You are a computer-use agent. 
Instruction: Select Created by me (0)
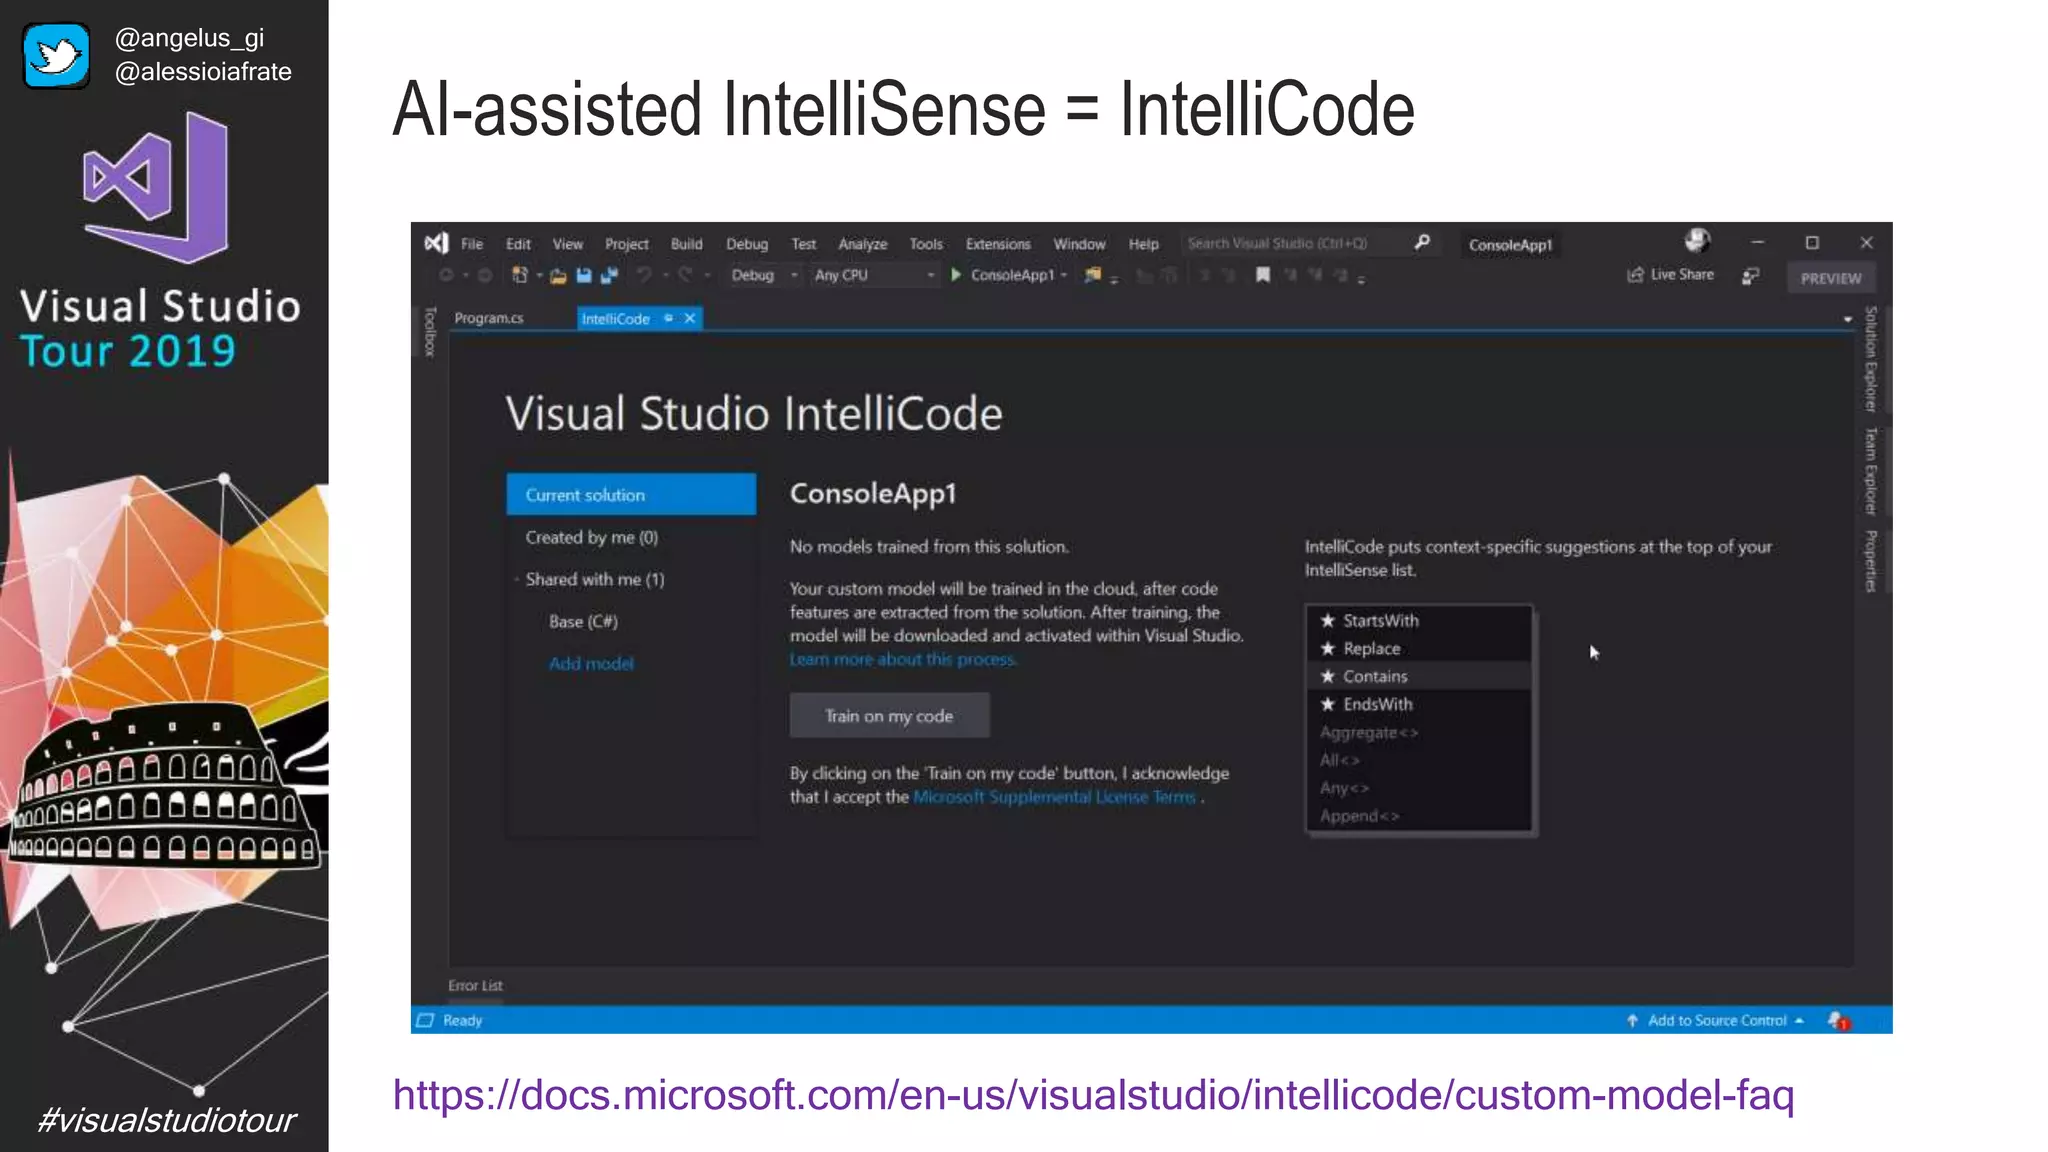pyautogui.click(x=592, y=537)
